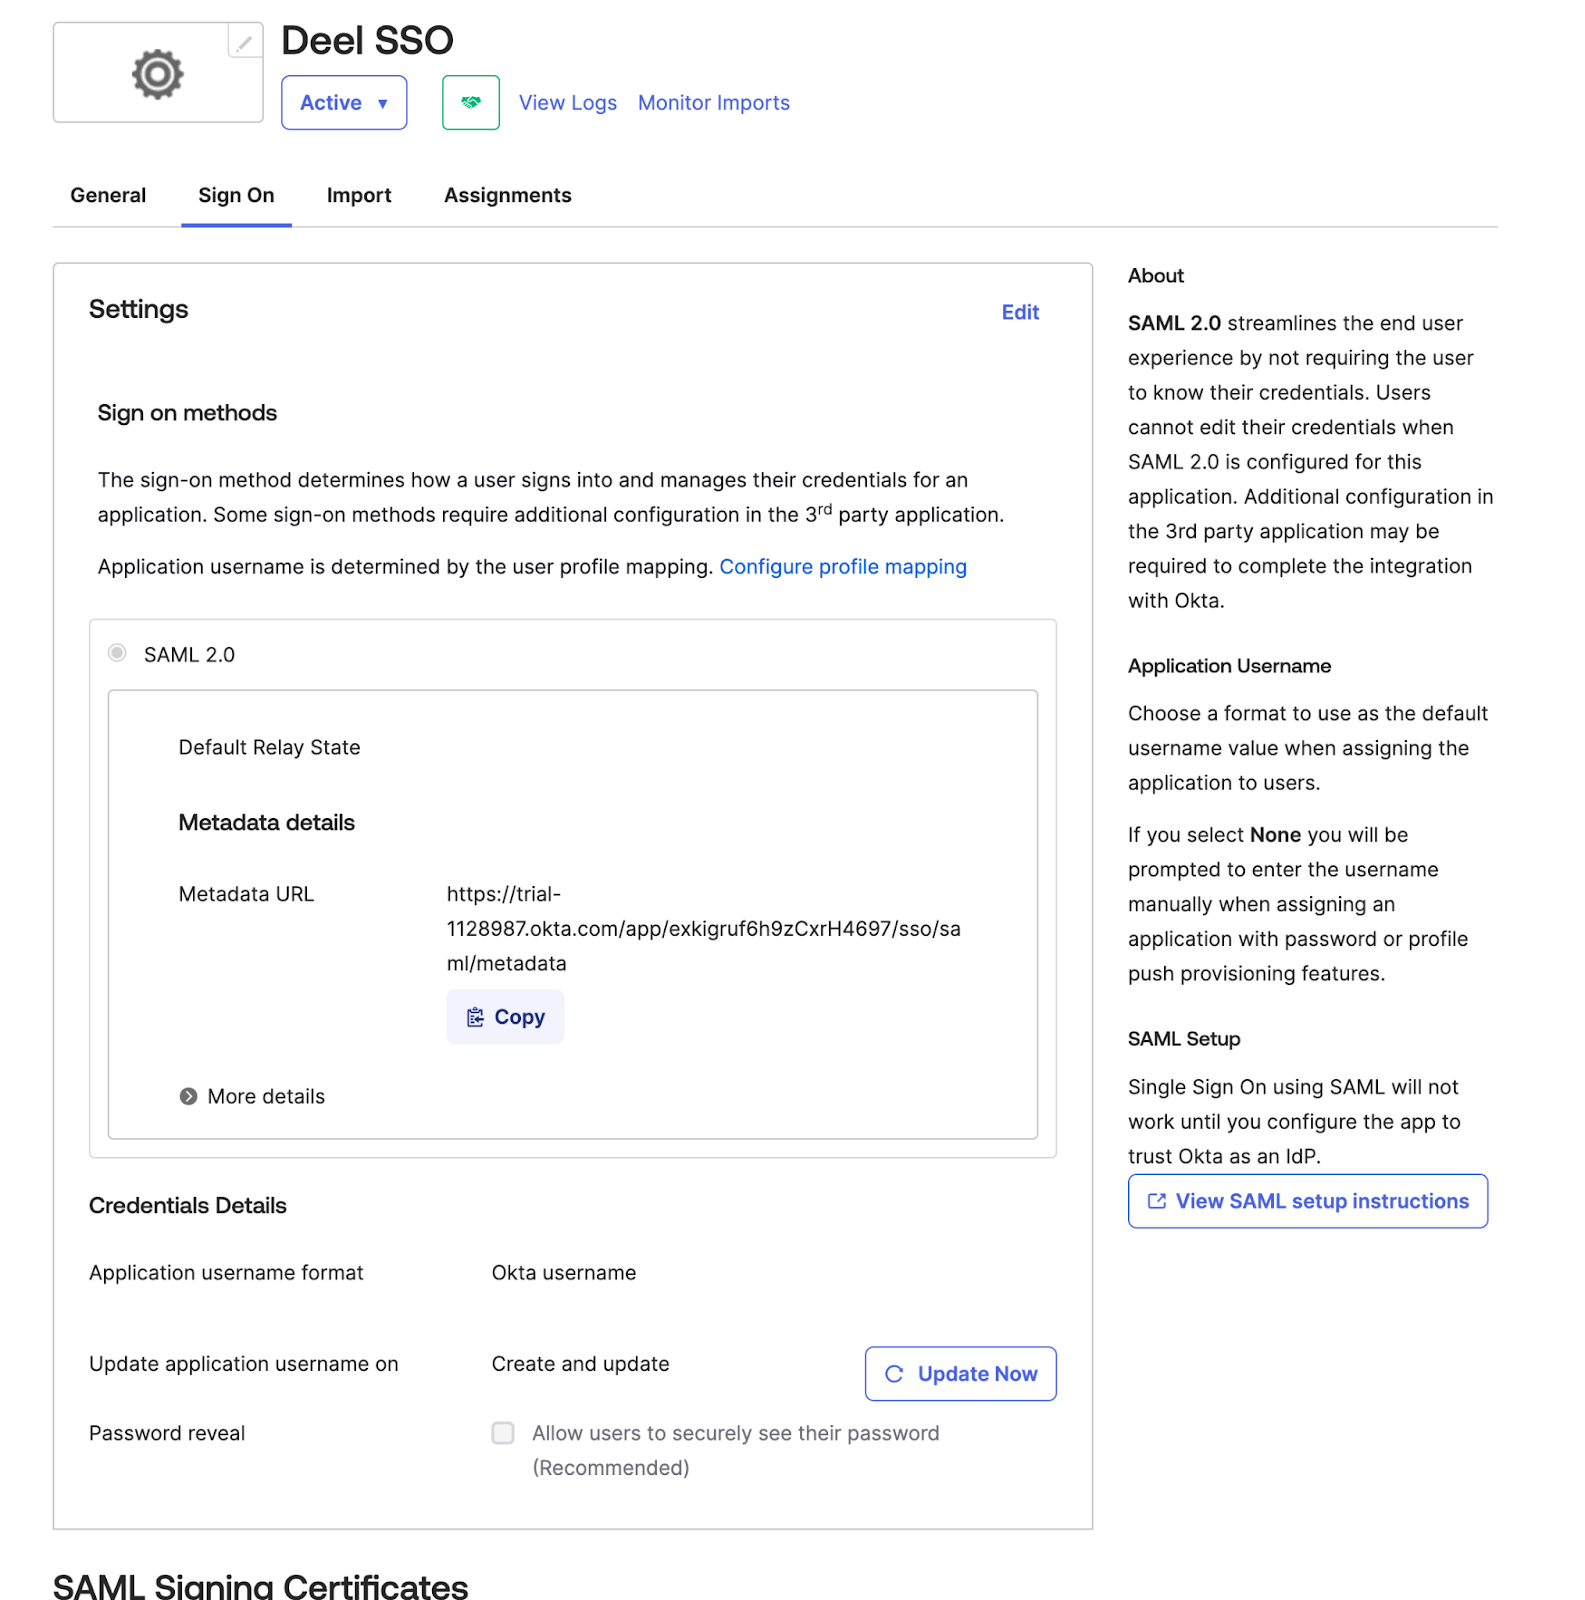Click the pencil edit logo icon
Screen dimensions: 1585x1600
tap(245, 41)
